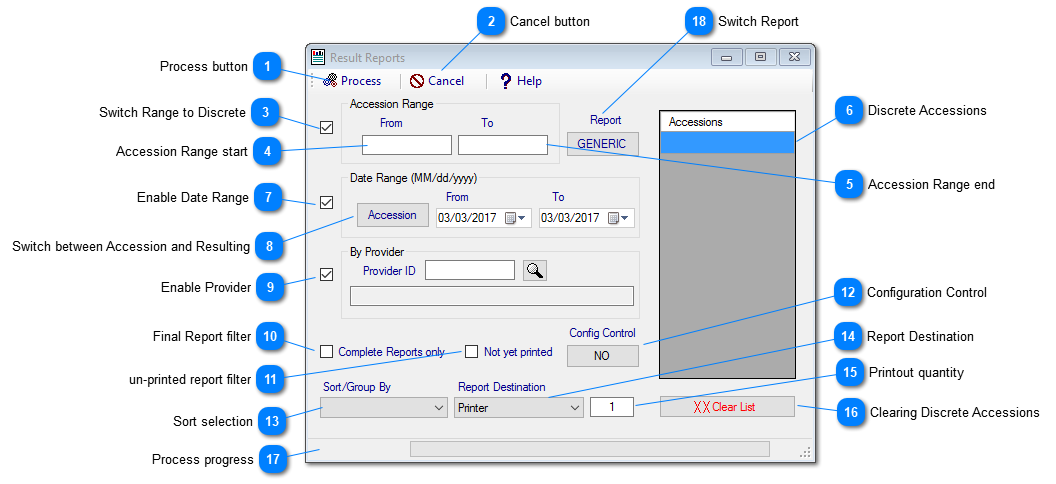
Task: Click the Config Control NO button
Action: (602, 356)
